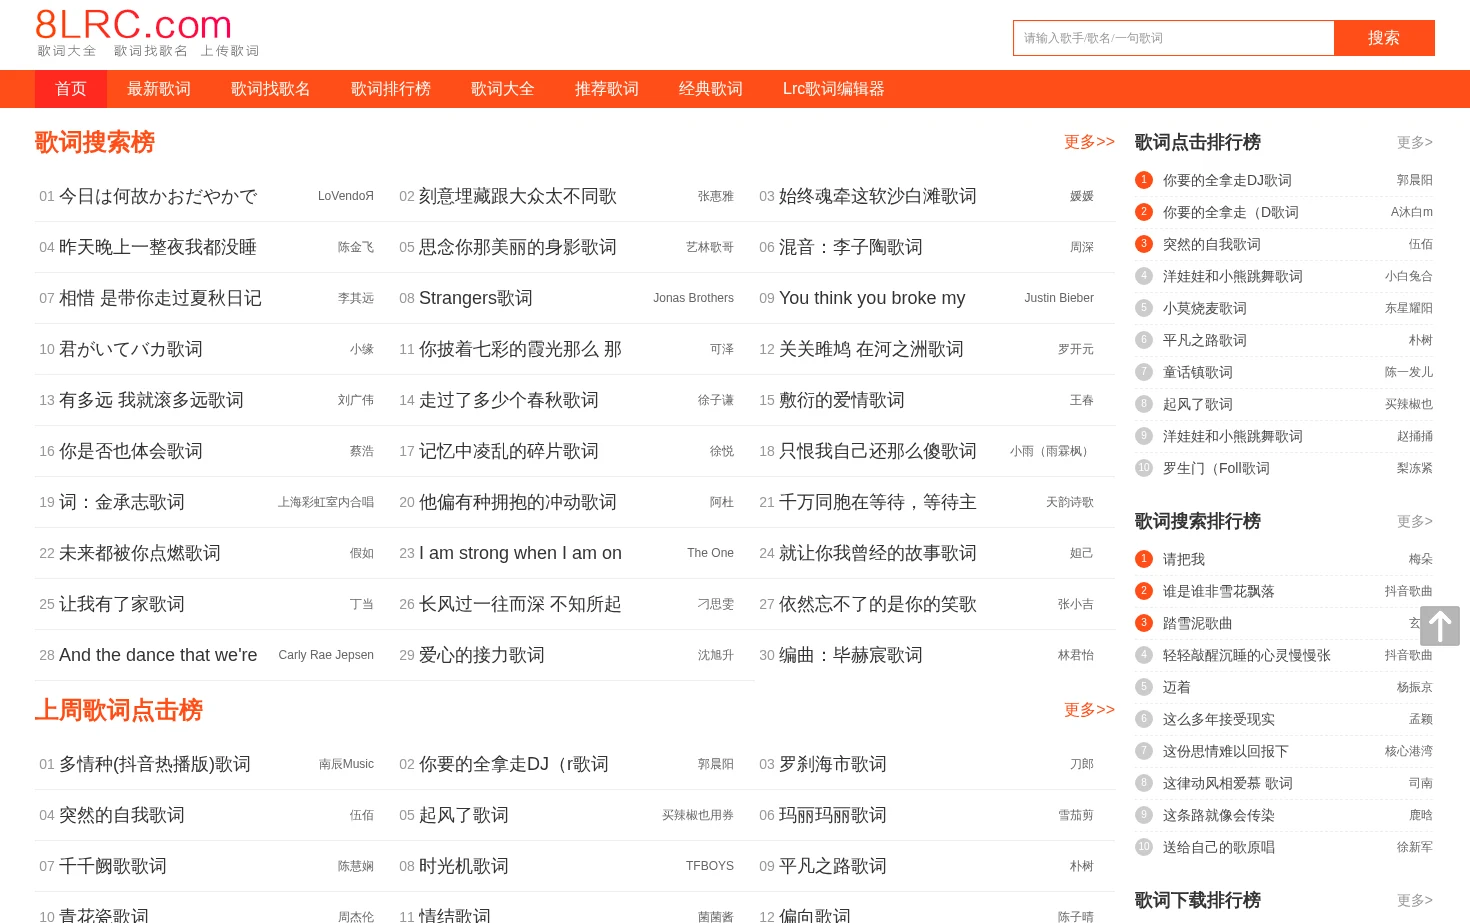Open 他偏有种拥抱的冲动歌词 entry
The image size is (1470, 923).
[x=518, y=502]
